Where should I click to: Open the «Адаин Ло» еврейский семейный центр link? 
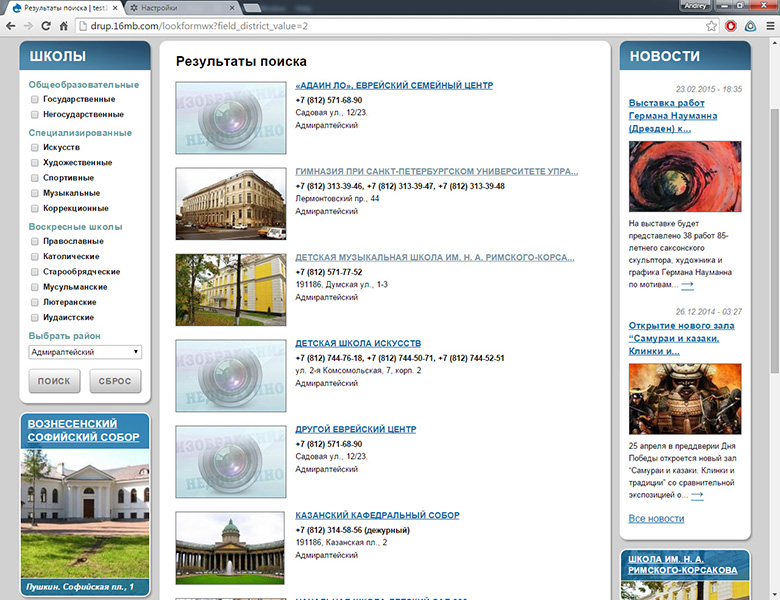coord(394,86)
